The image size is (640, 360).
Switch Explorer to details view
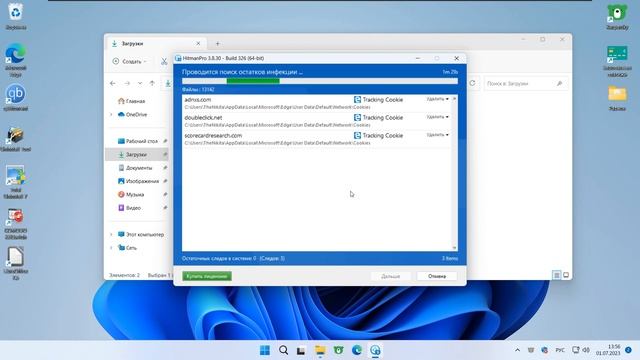(557, 275)
